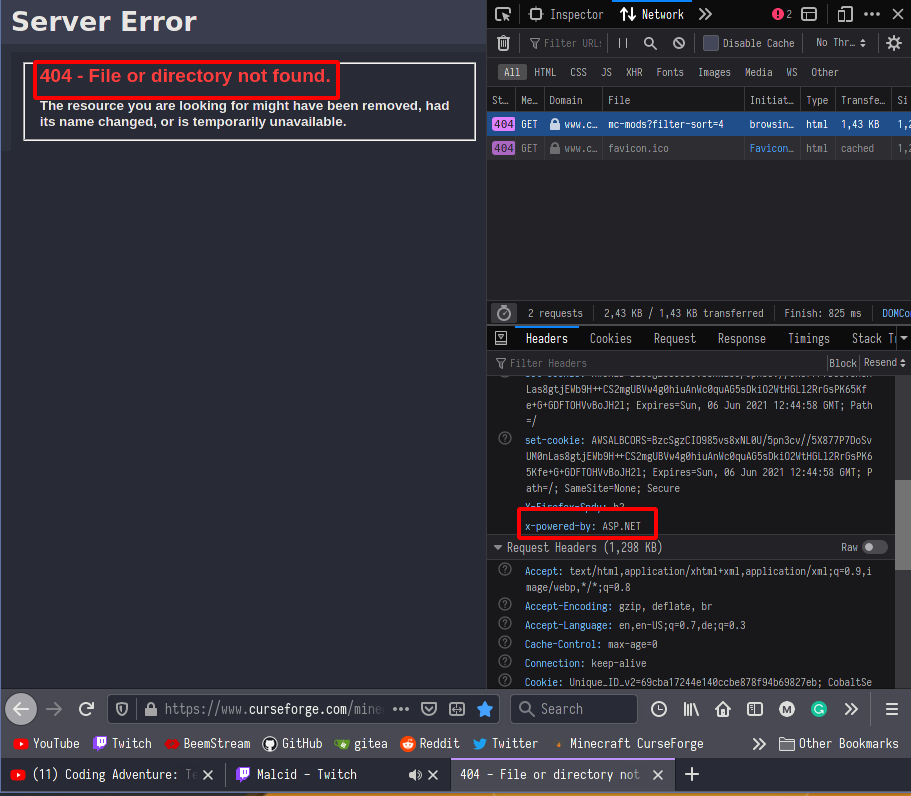
Task: Filter requests by JS type
Action: click(606, 72)
